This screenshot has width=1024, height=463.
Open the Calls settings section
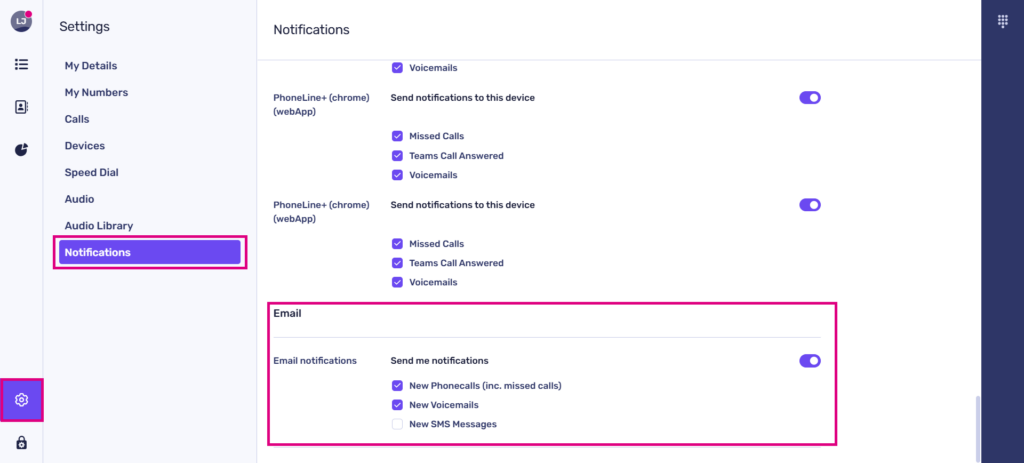pos(77,119)
